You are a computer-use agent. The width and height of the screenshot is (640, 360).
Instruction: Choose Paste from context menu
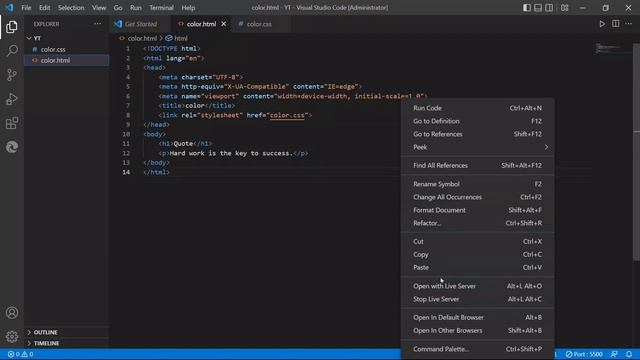477,268
